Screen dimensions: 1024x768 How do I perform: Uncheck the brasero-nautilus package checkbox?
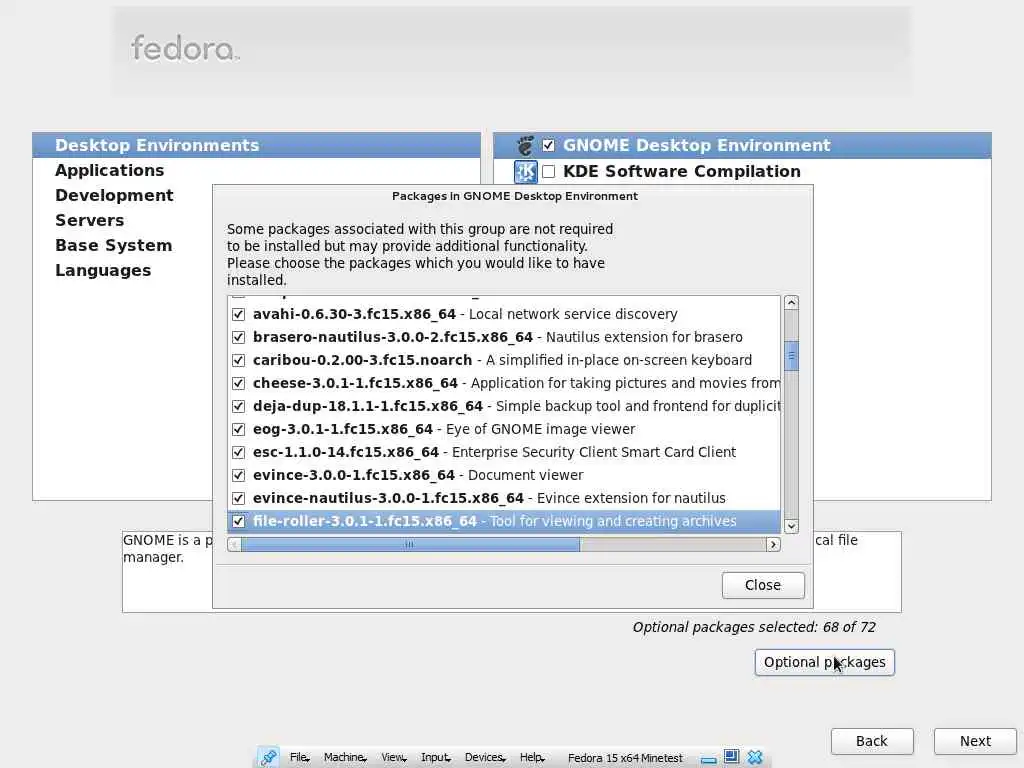(238, 337)
